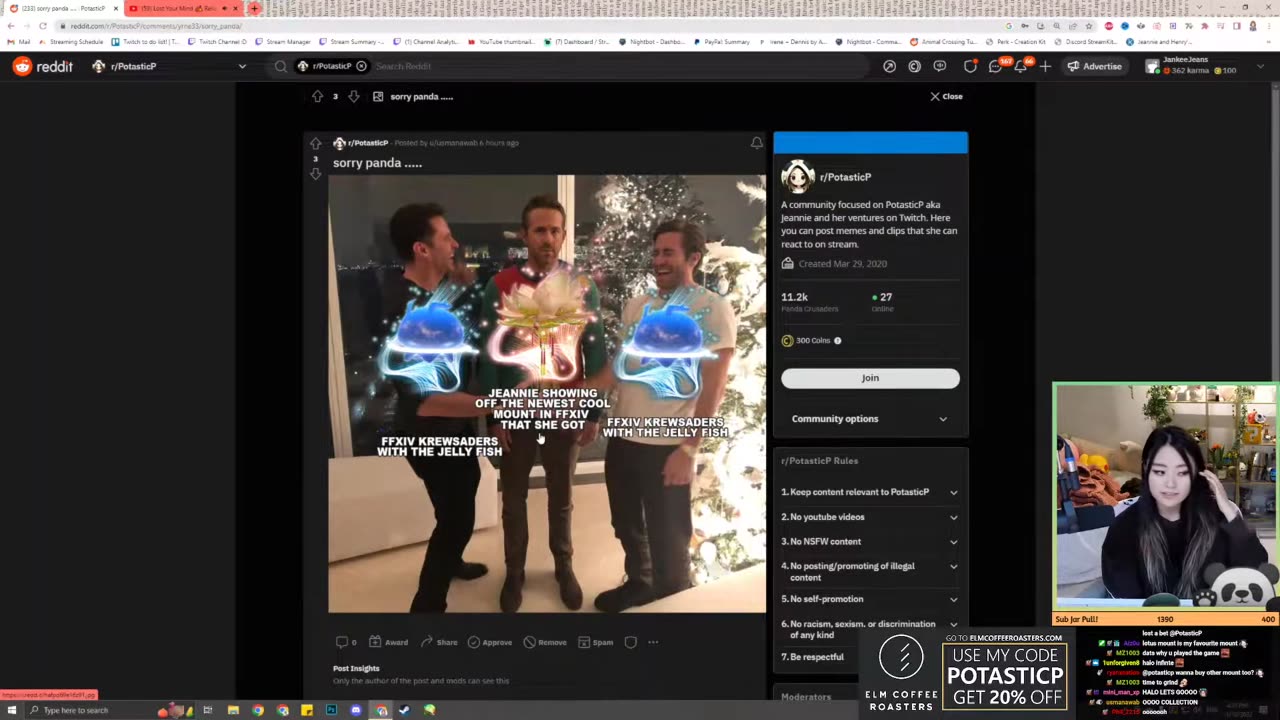Open Photoshop from the taskbar
Image resolution: width=1280 pixels, height=720 pixels.
pyautogui.click(x=331, y=710)
